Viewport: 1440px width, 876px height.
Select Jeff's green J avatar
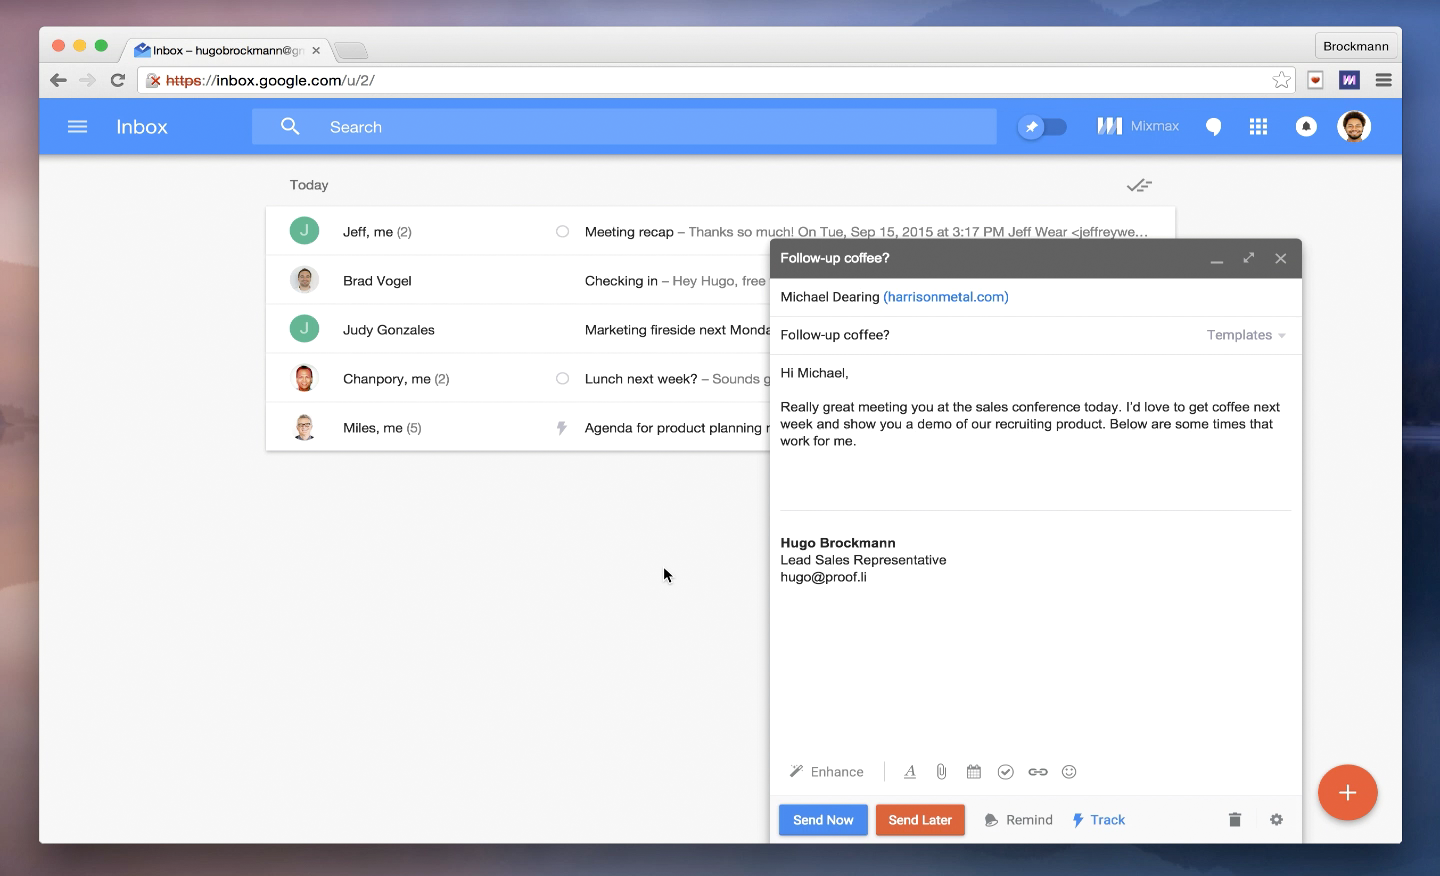[x=304, y=231]
